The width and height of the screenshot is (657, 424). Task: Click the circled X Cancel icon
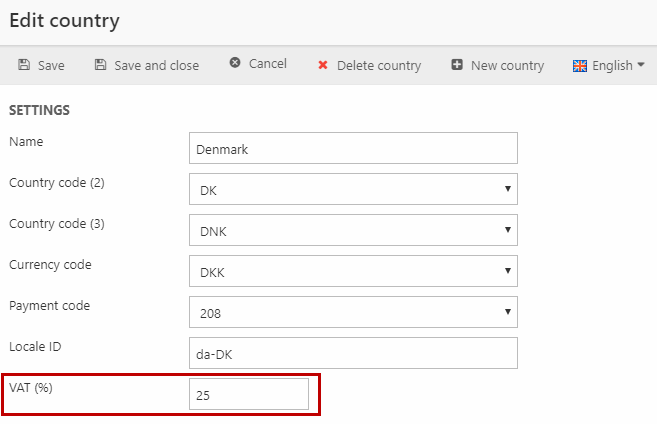click(235, 64)
